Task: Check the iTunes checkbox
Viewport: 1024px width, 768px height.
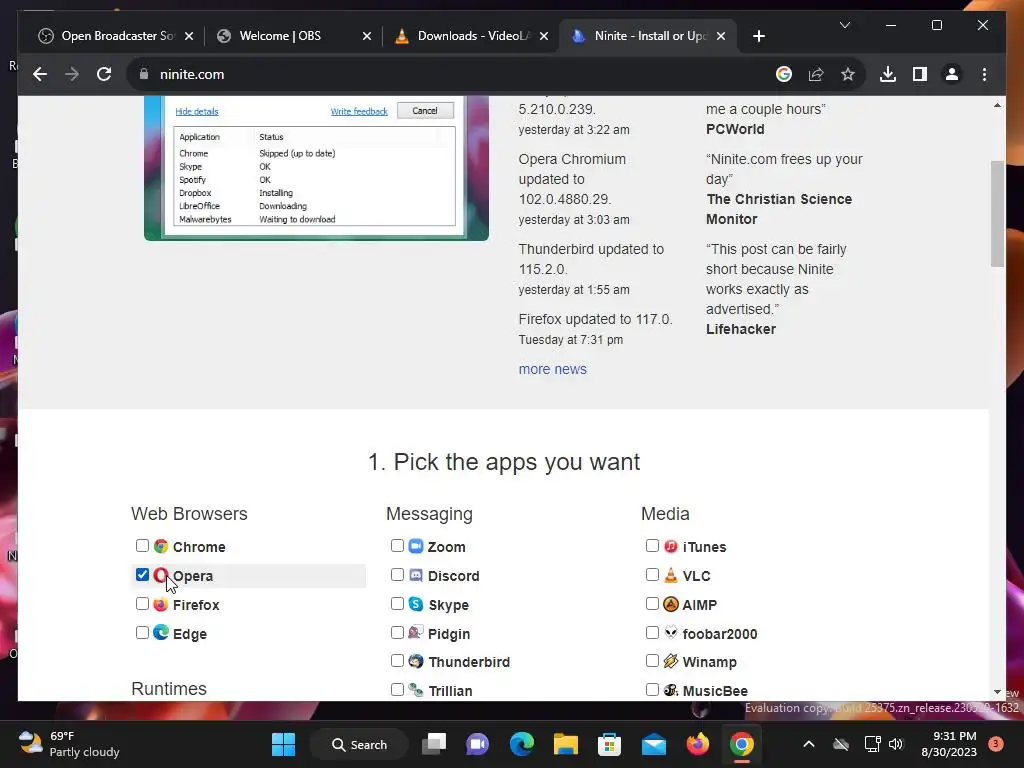Action: (x=652, y=545)
